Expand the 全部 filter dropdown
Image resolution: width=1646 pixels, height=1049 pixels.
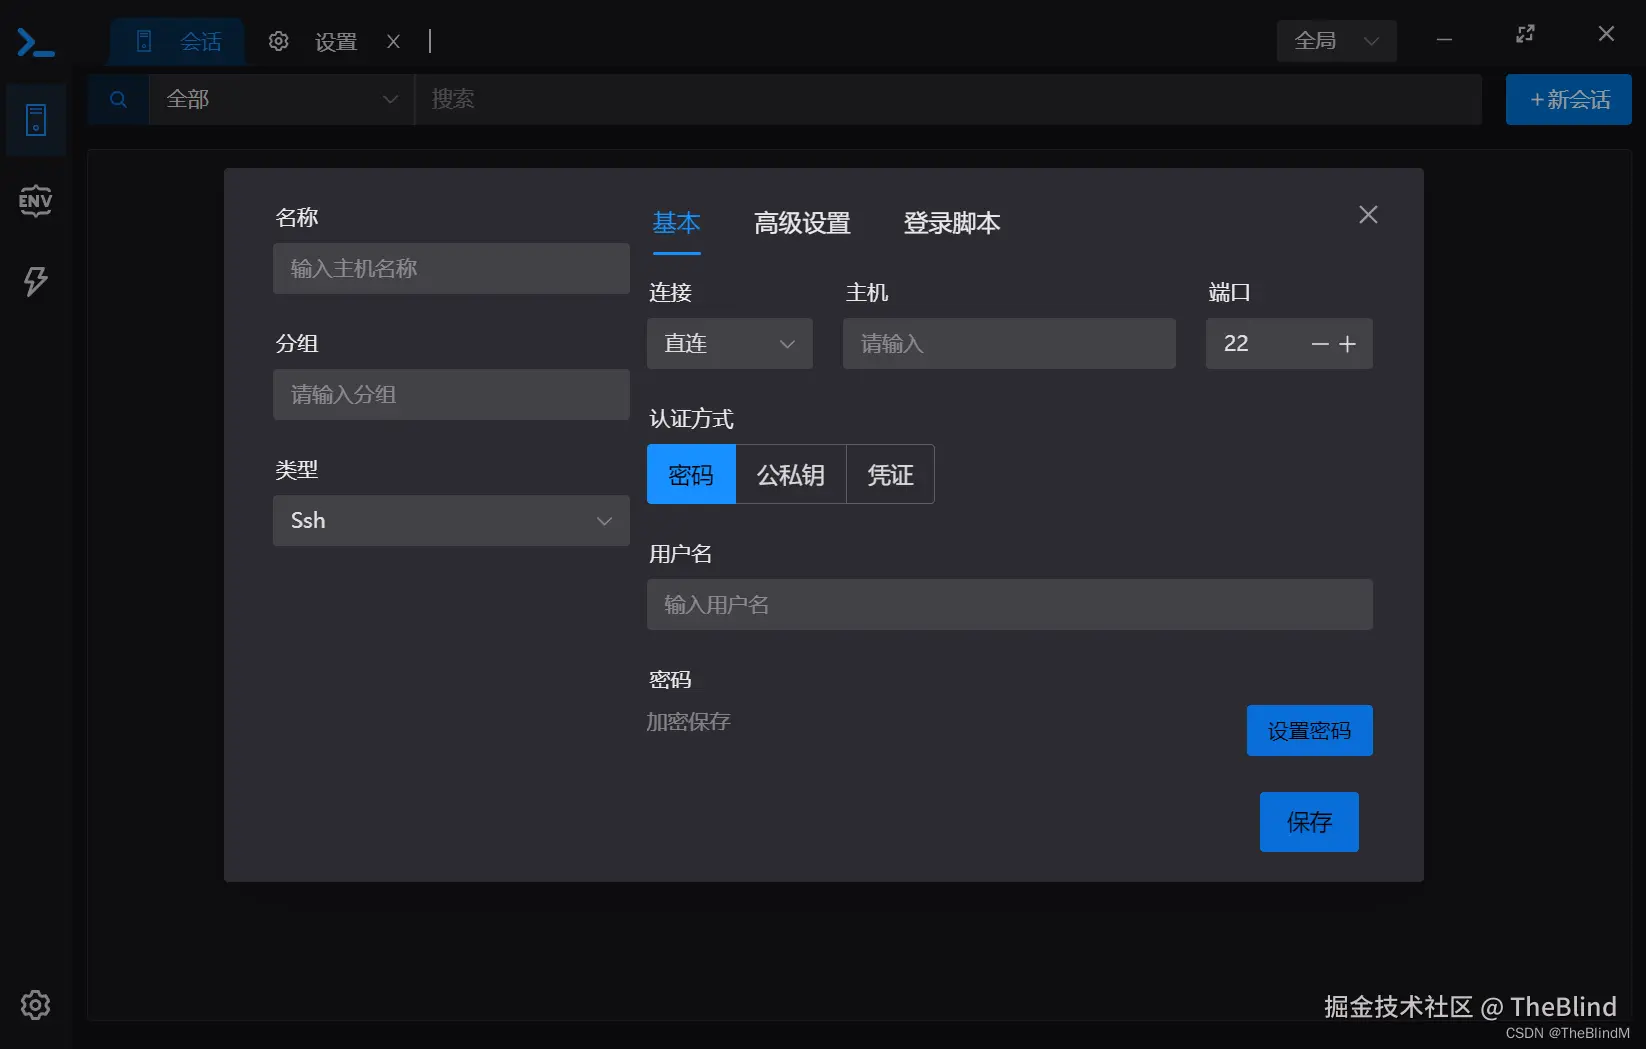click(x=281, y=99)
